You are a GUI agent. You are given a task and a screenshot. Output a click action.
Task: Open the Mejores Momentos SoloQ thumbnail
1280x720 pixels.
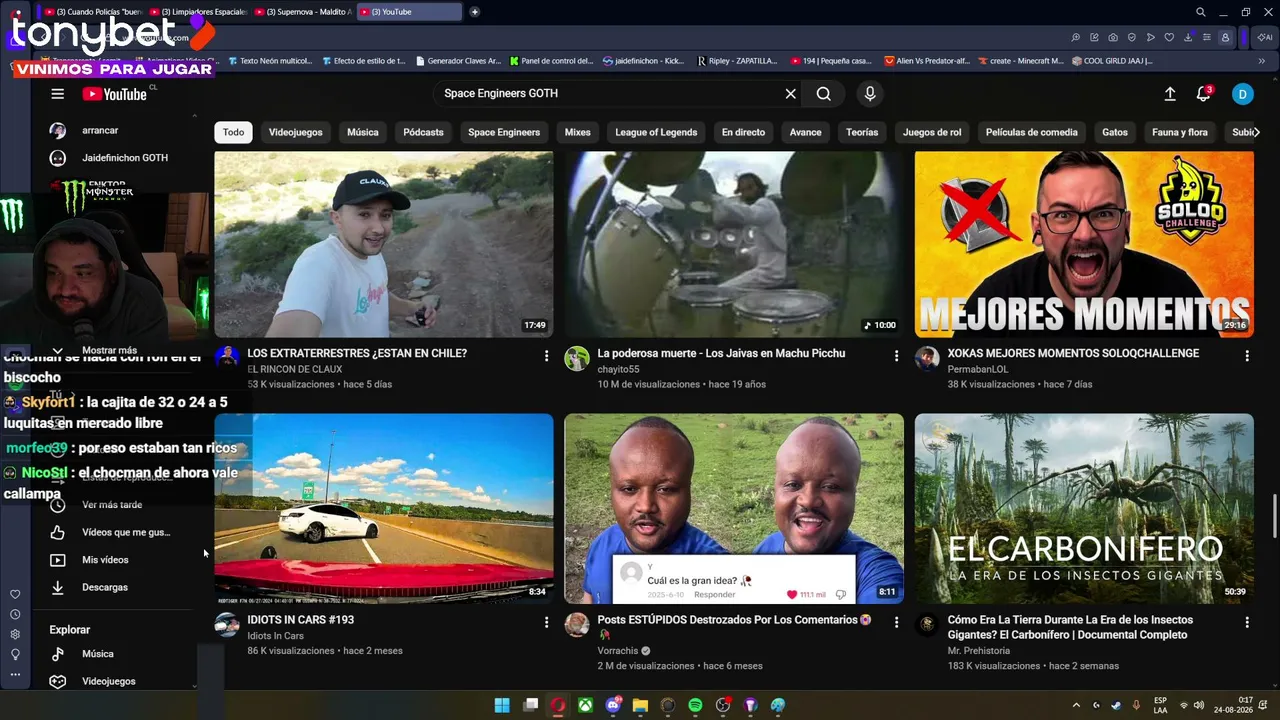[x=1084, y=244]
